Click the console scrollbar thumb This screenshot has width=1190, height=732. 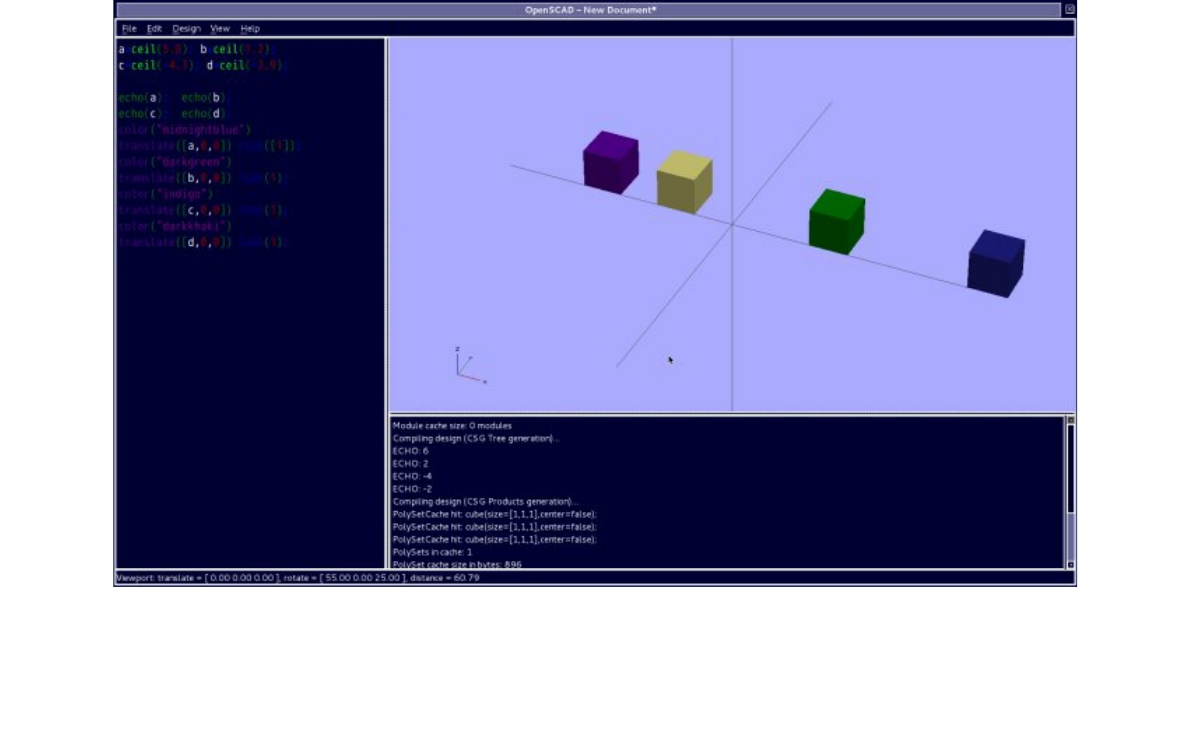point(1070,469)
